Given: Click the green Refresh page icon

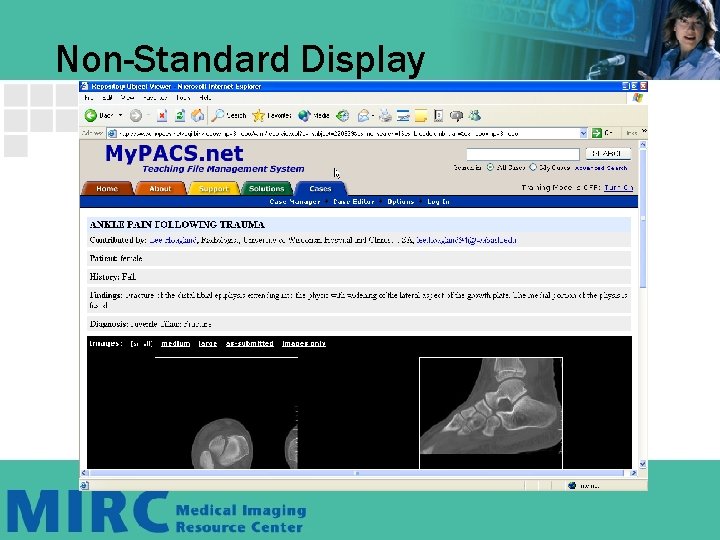Looking at the screenshot, I should [x=180, y=116].
